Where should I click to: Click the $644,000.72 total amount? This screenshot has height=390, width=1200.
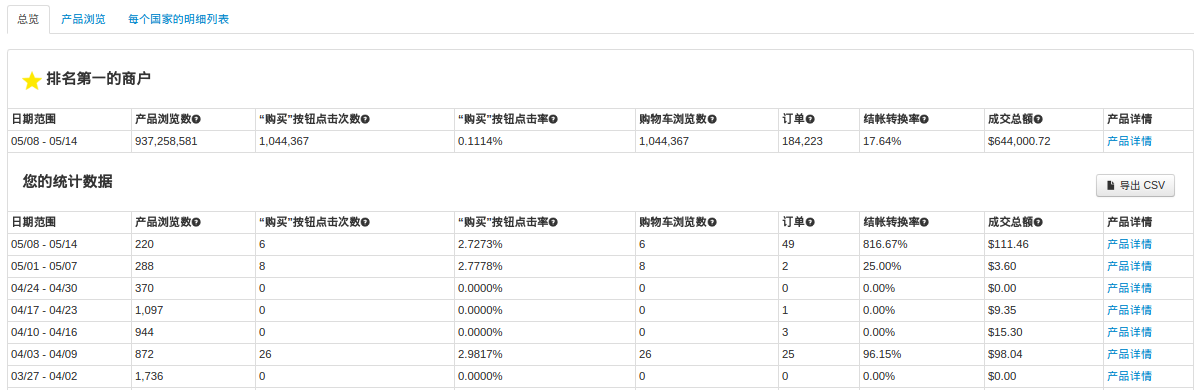[1018, 141]
